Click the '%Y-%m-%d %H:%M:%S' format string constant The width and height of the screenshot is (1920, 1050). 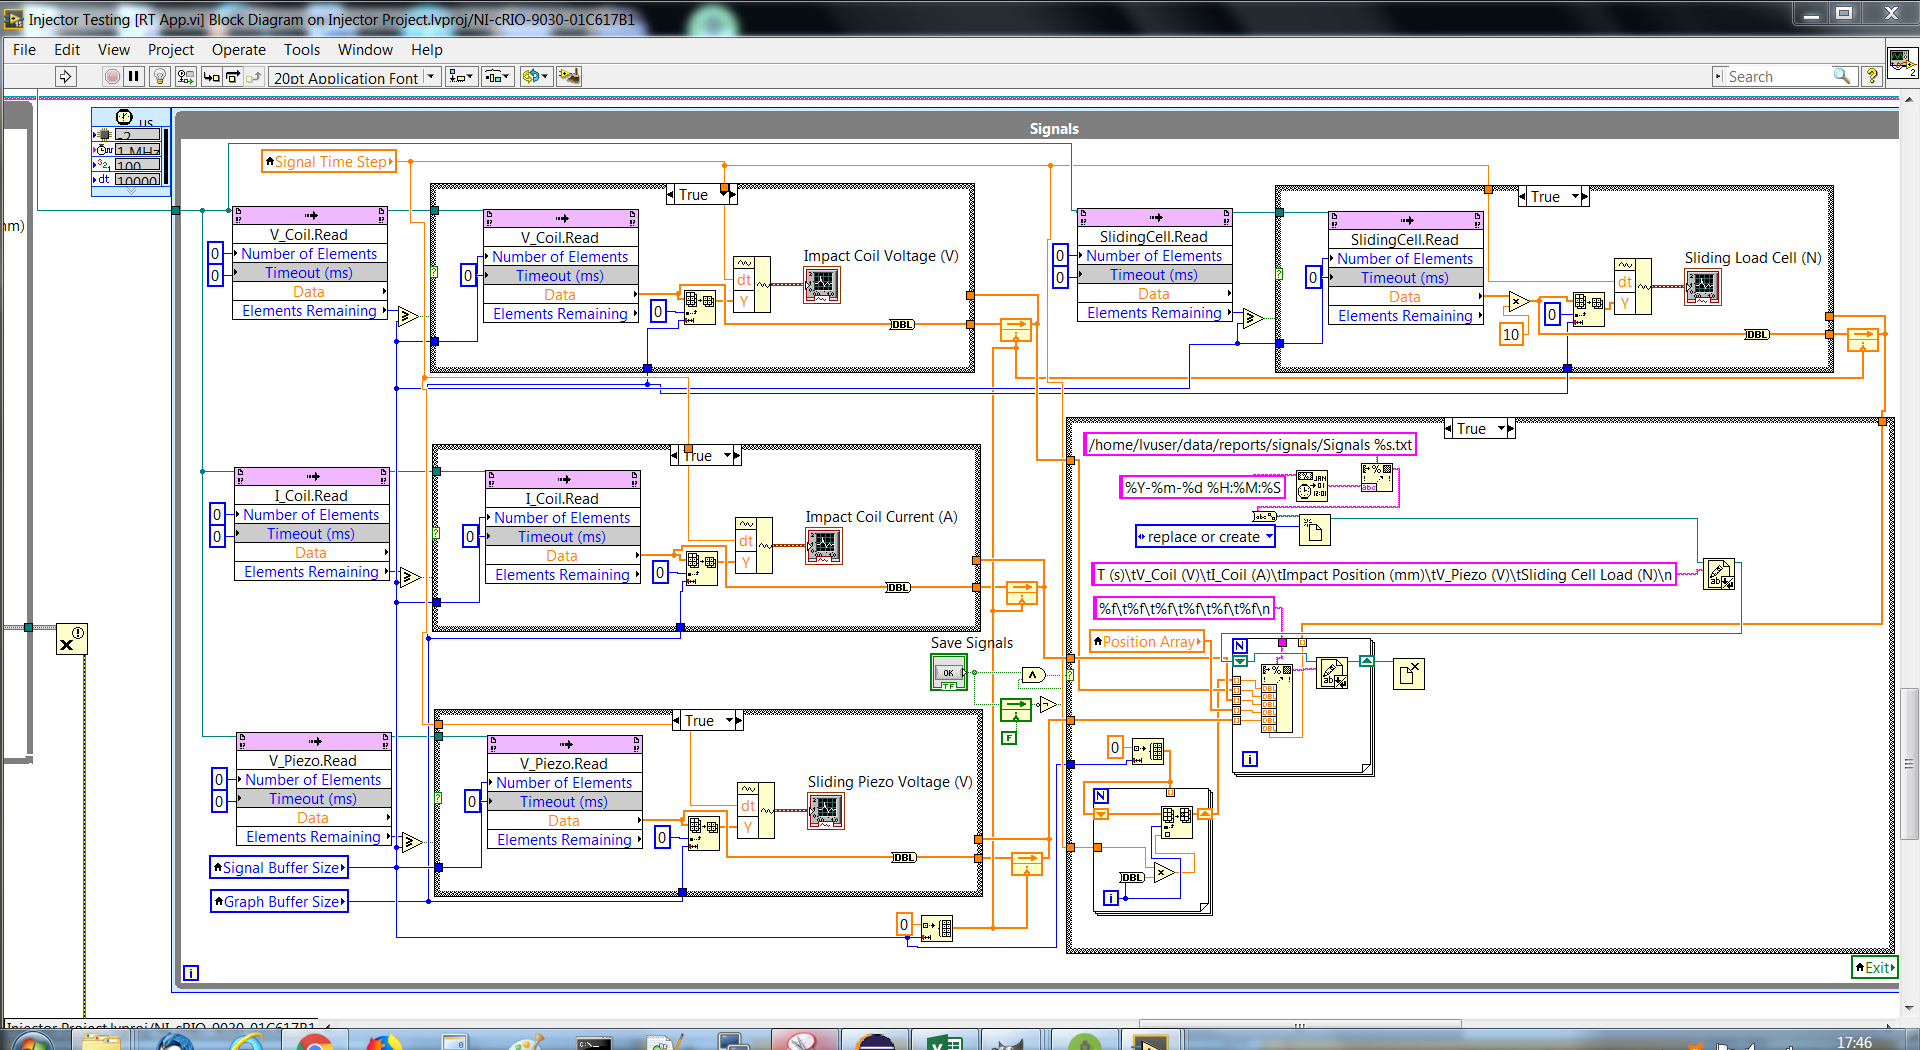[1202, 487]
